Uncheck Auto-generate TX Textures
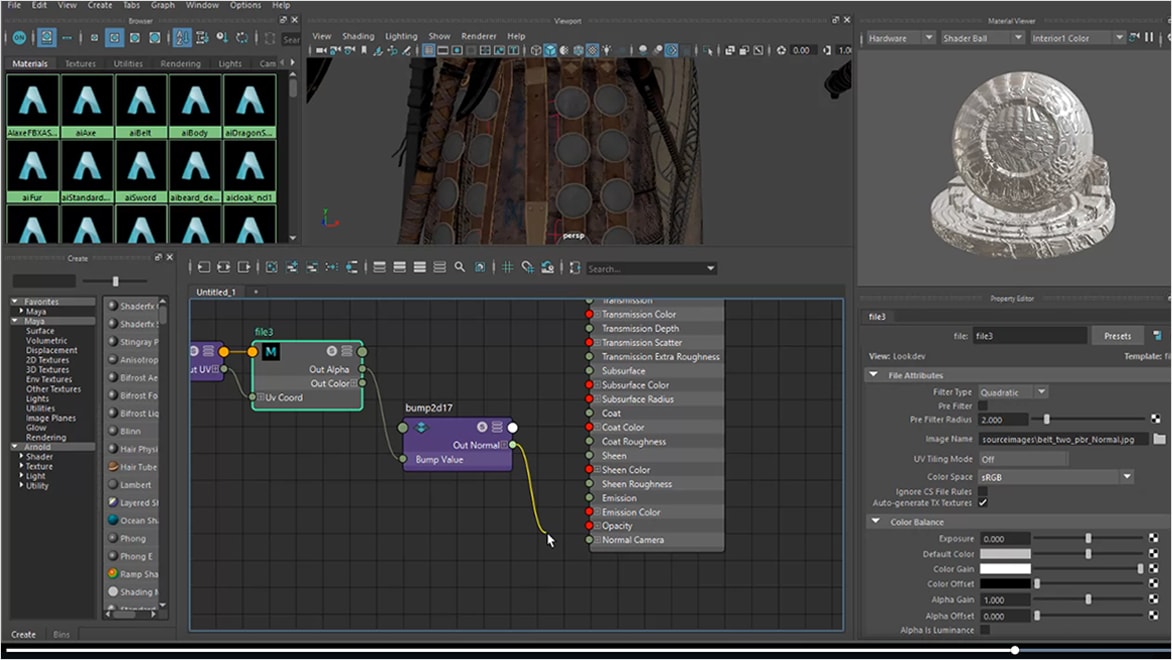The image size is (1172, 660). (982, 503)
